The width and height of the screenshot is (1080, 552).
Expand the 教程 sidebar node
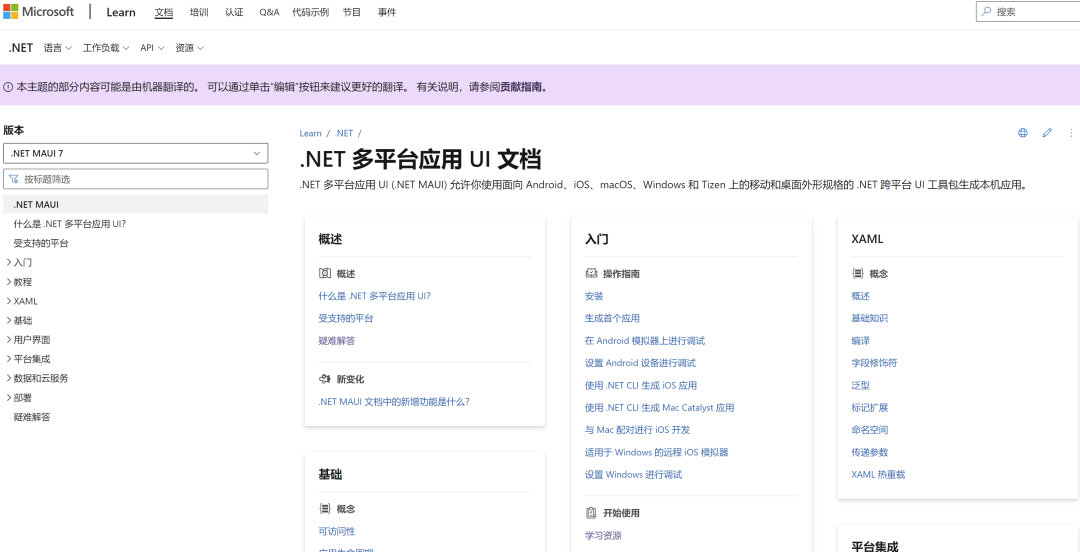pos(19,282)
